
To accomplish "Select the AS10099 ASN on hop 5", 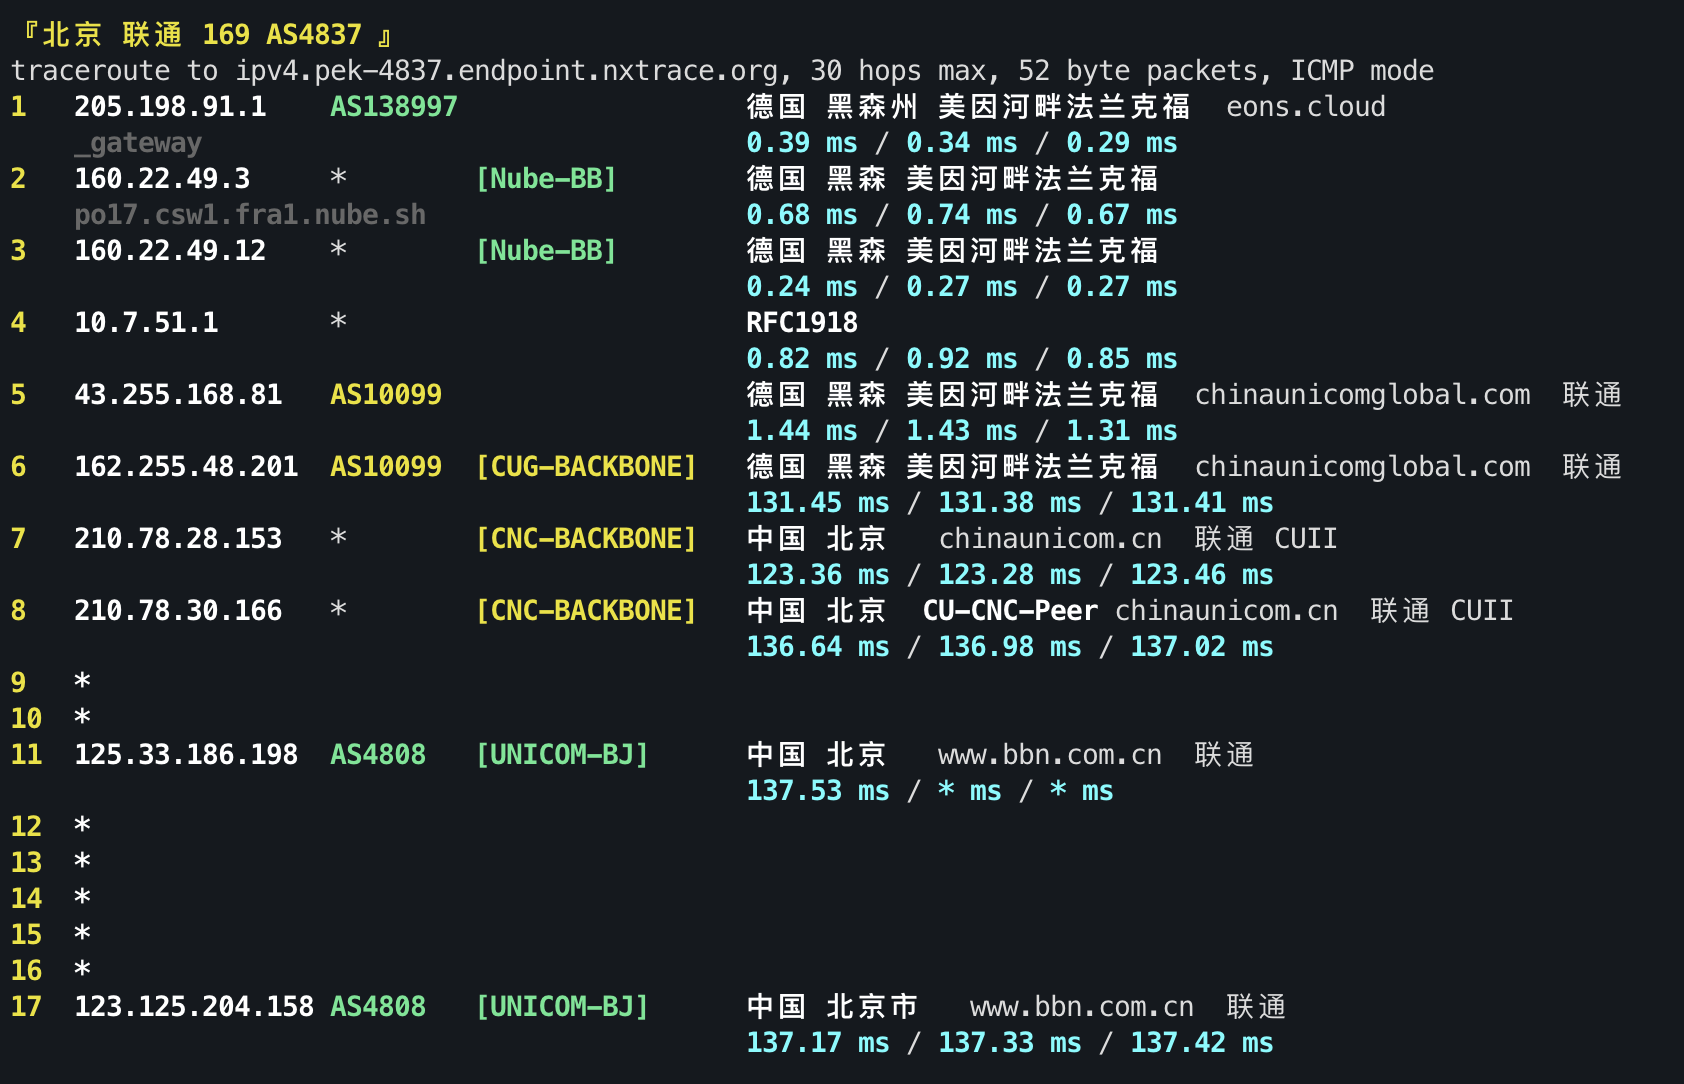I will click(385, 394).
